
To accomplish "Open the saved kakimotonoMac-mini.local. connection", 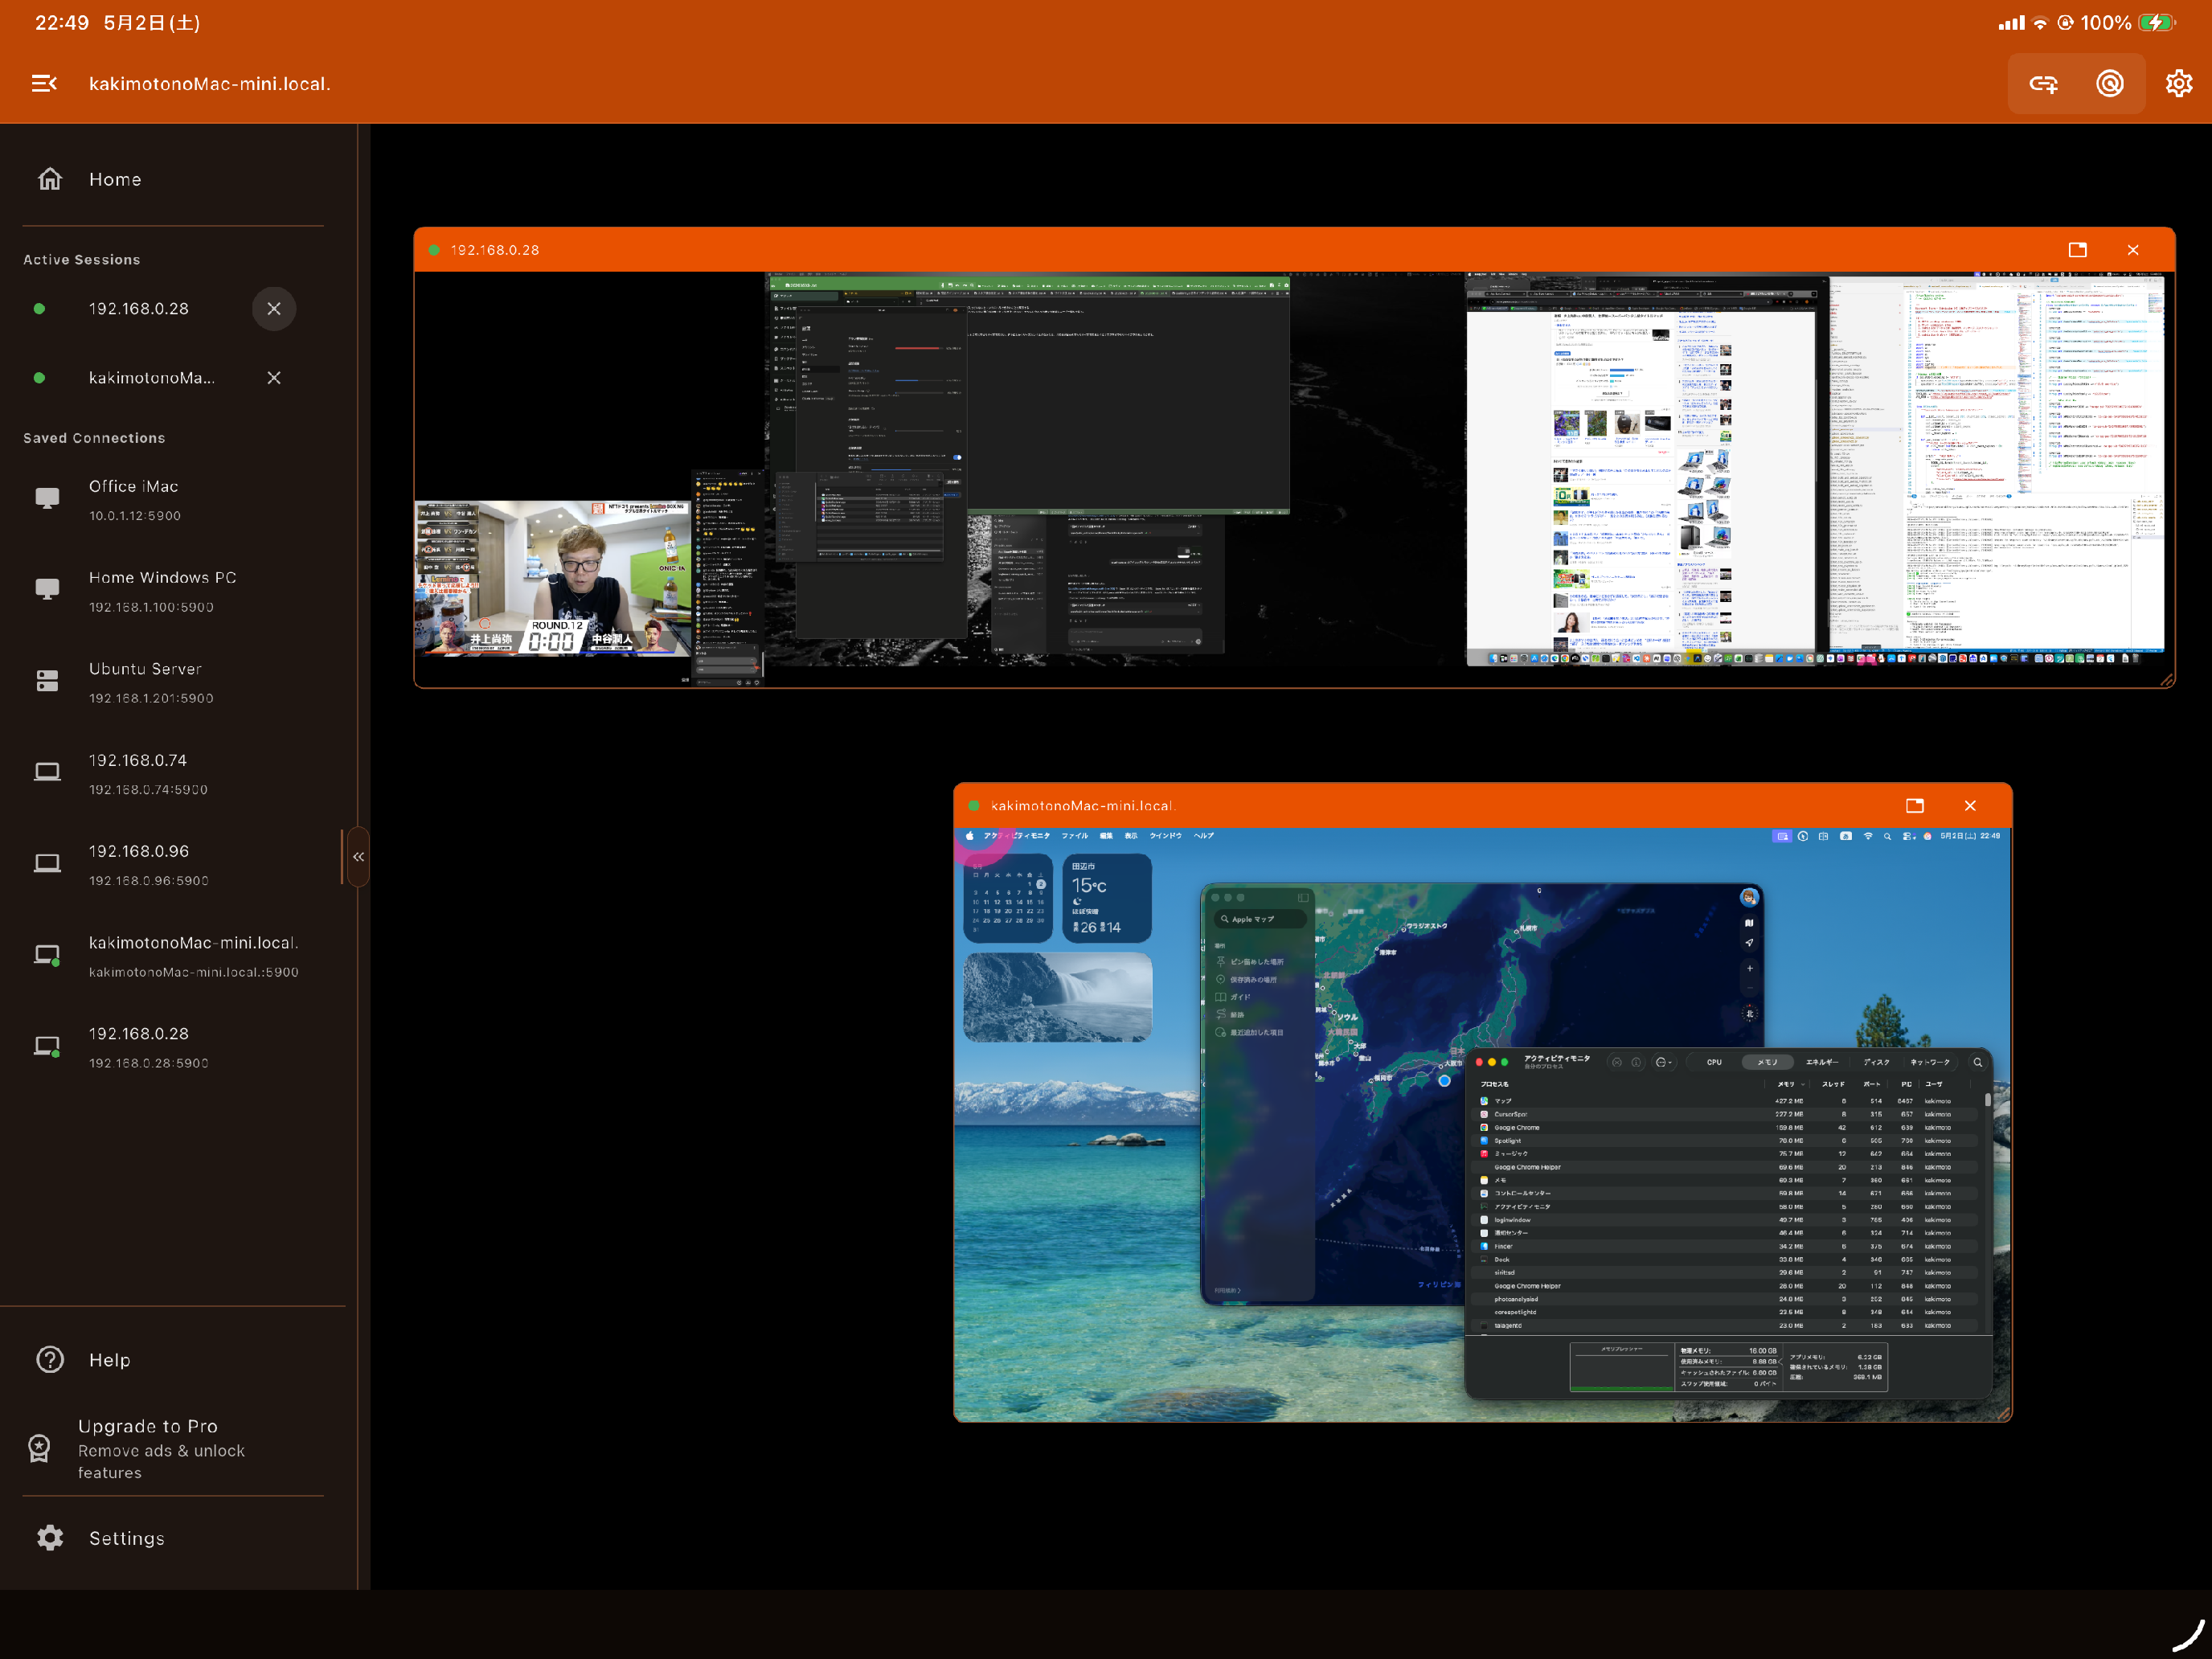I will point(173,956).
